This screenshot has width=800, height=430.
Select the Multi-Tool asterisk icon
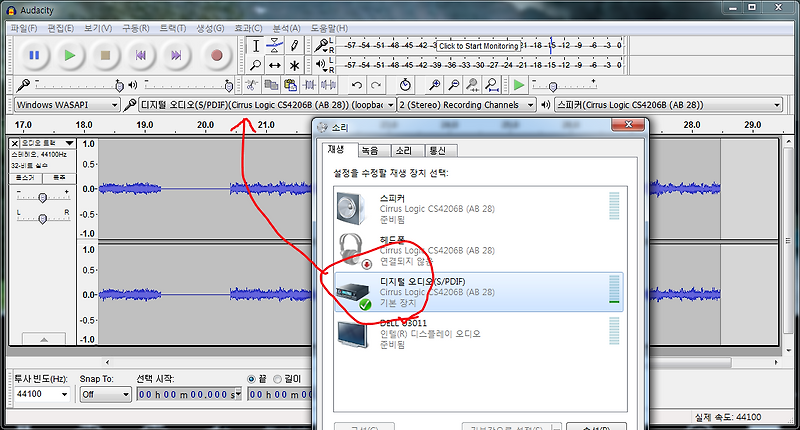click(x=294, y=65)
